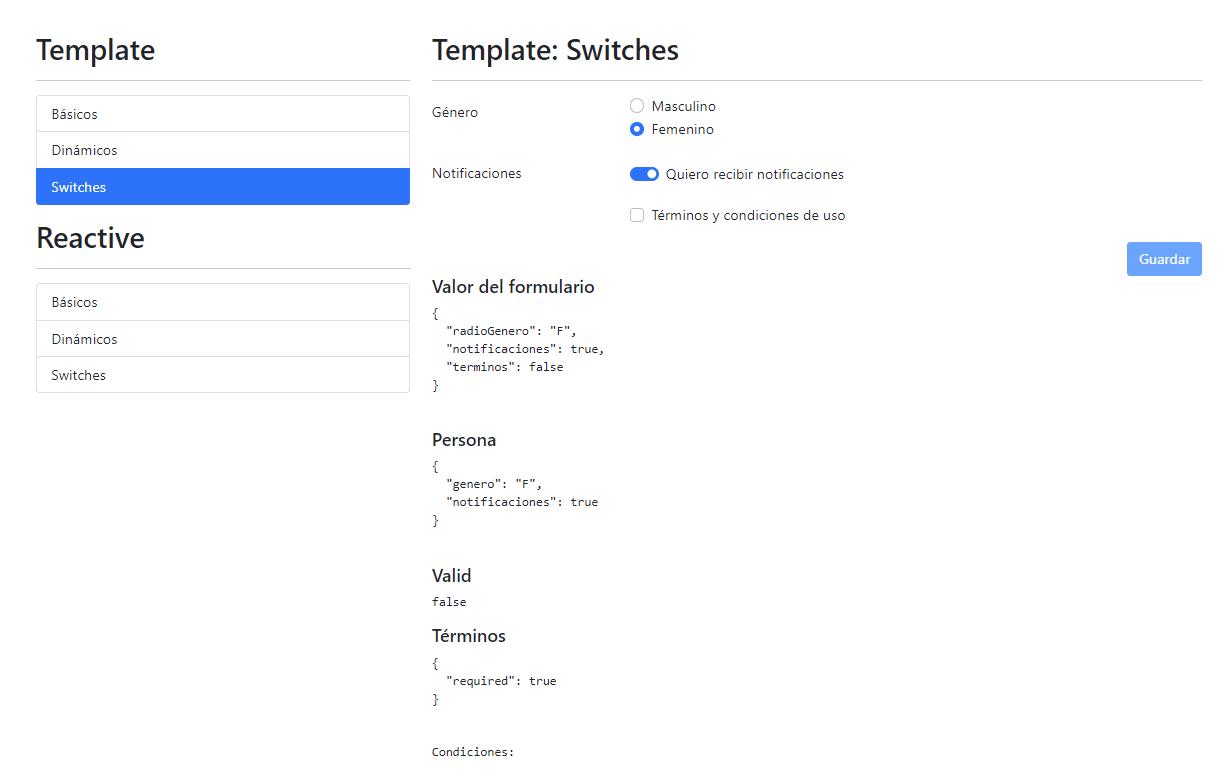
Task: Select the Femenino radio button
Action: point(637,129)
